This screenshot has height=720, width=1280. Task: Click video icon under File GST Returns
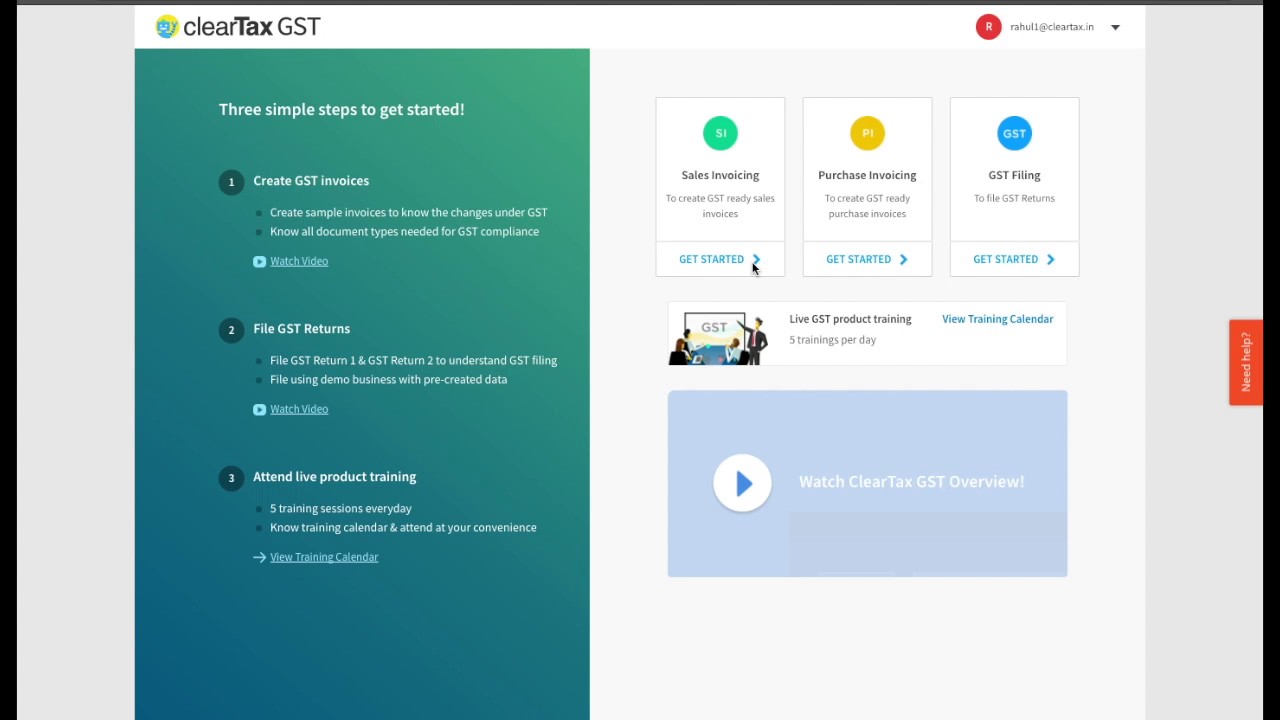click(x=259, y=409)
